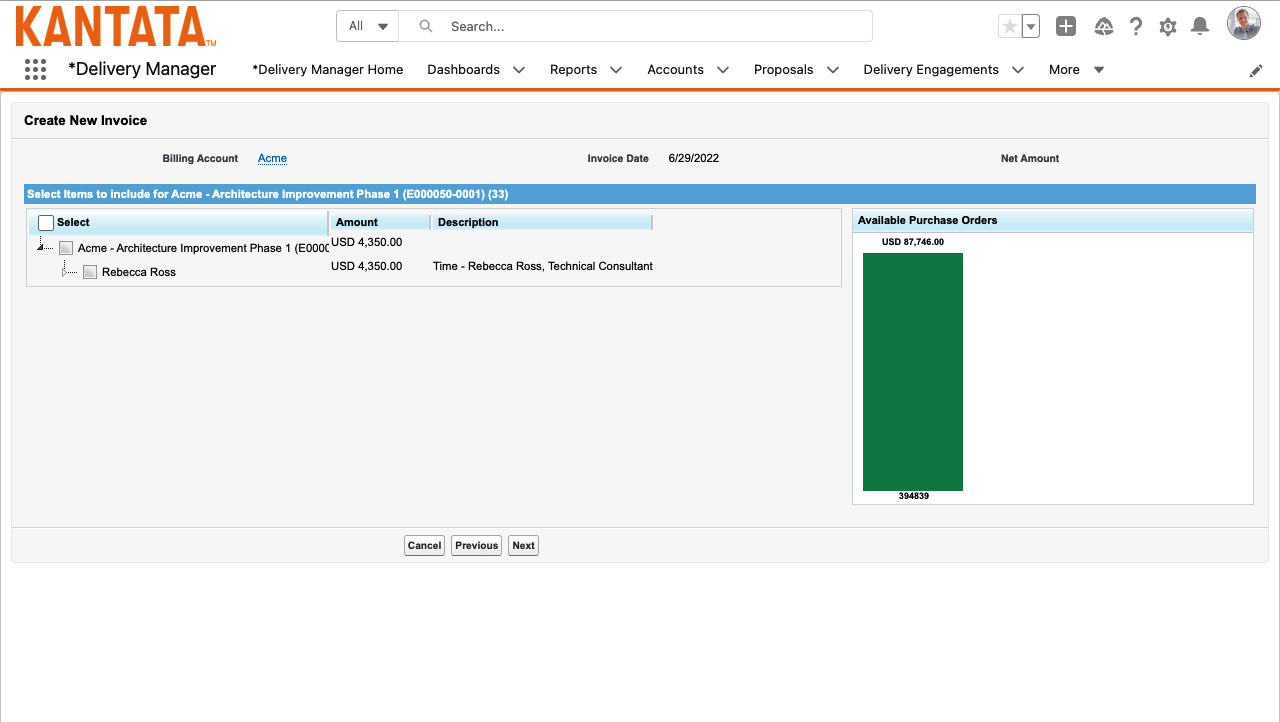Open the Trailhead guidance icon
This screenshot has height=722, width=1280.
coord(1104,27)
